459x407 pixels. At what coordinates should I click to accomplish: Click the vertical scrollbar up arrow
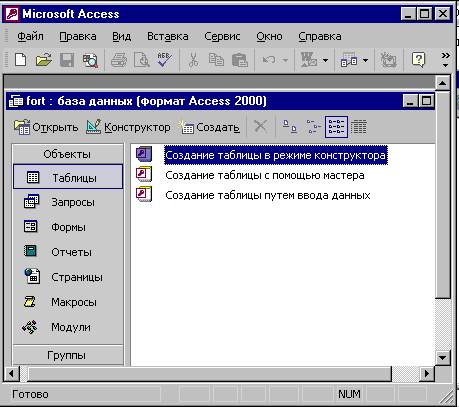click(442, 83)
